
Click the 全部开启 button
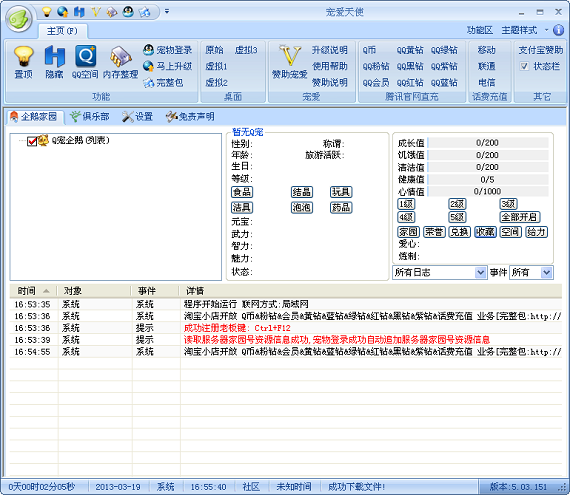point(519,217)
